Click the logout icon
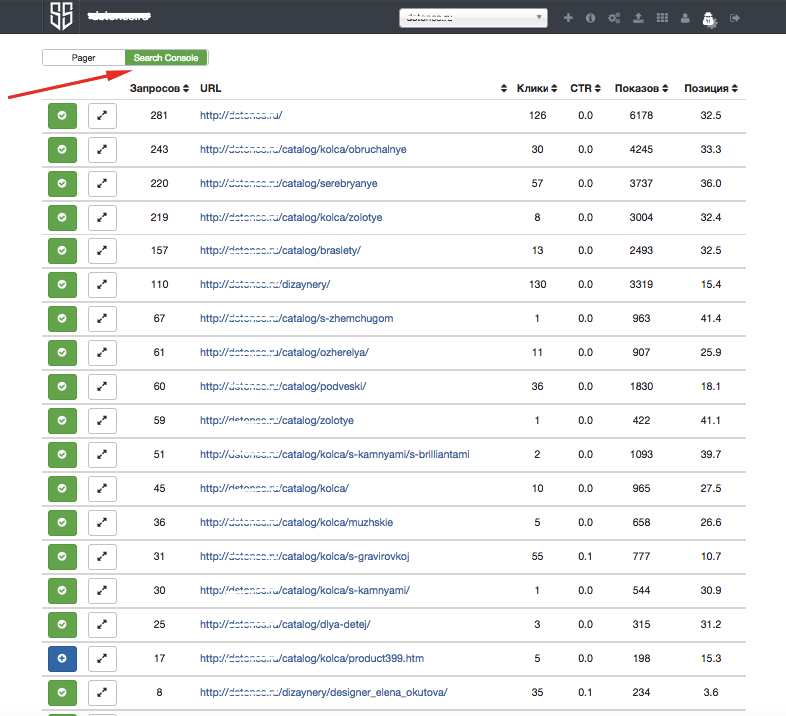This screenshot has height=716, width=786. pyautogui.click(x=735, y=18)
